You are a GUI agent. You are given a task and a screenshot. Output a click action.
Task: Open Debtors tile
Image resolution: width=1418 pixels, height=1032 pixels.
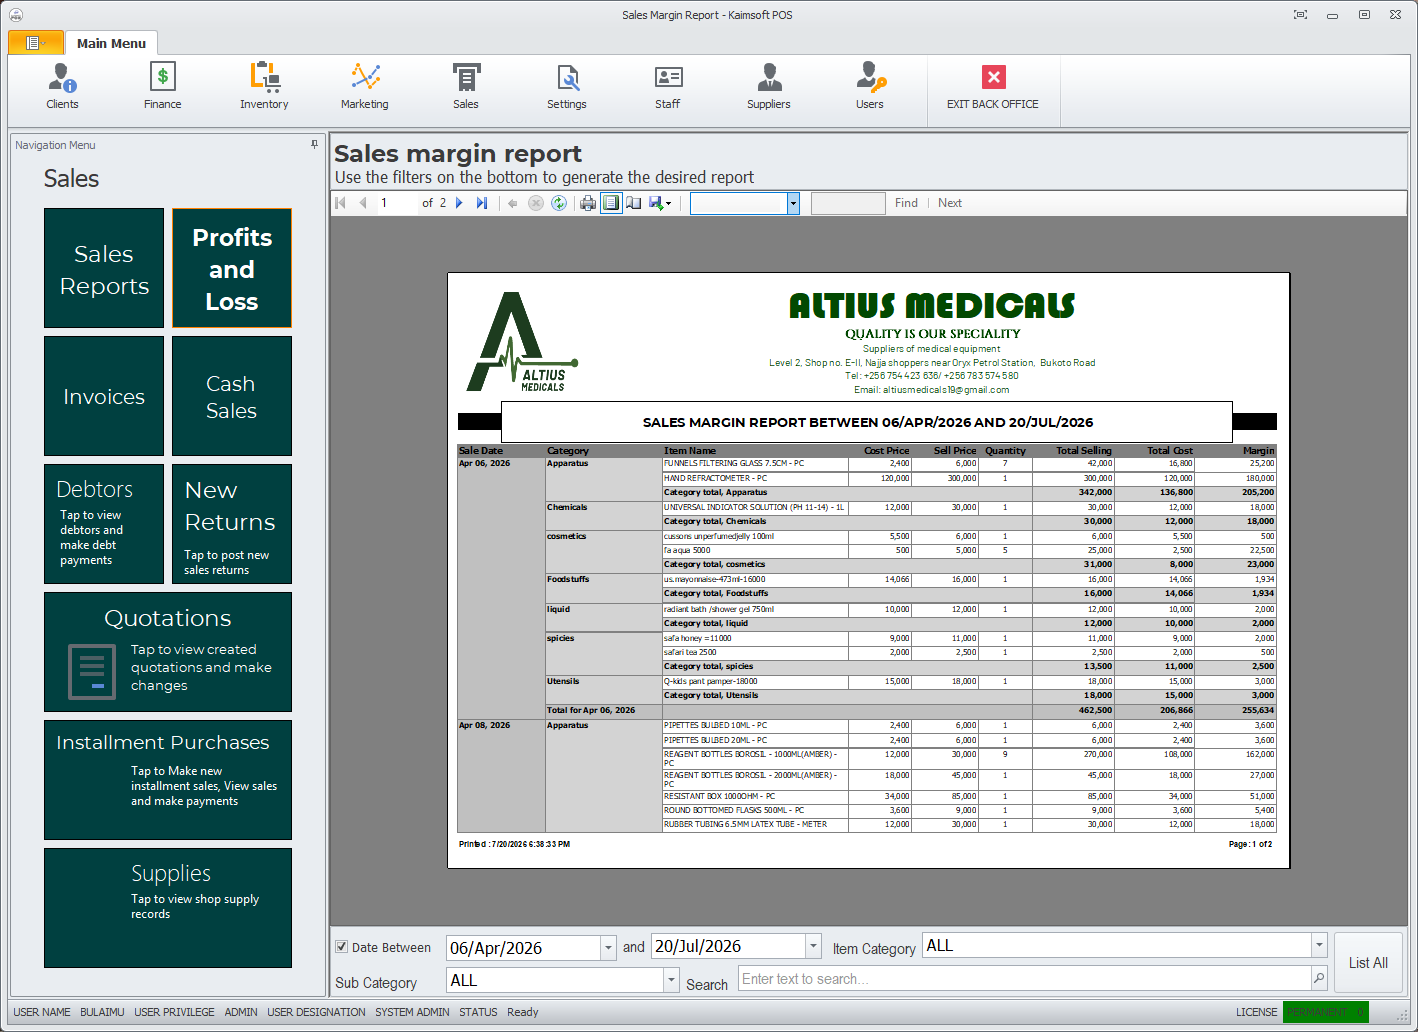click(x=104, y=524)
